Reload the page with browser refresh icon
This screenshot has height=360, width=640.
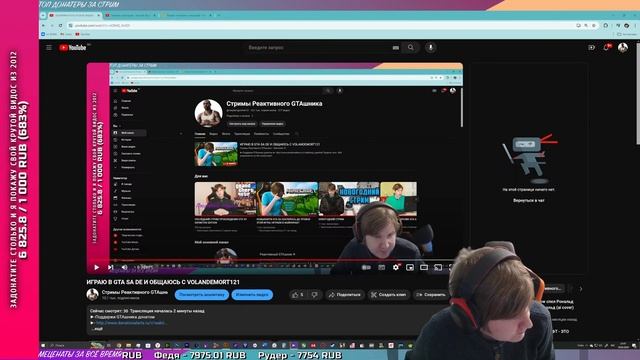pyautogui.click(x=60, y=25)
